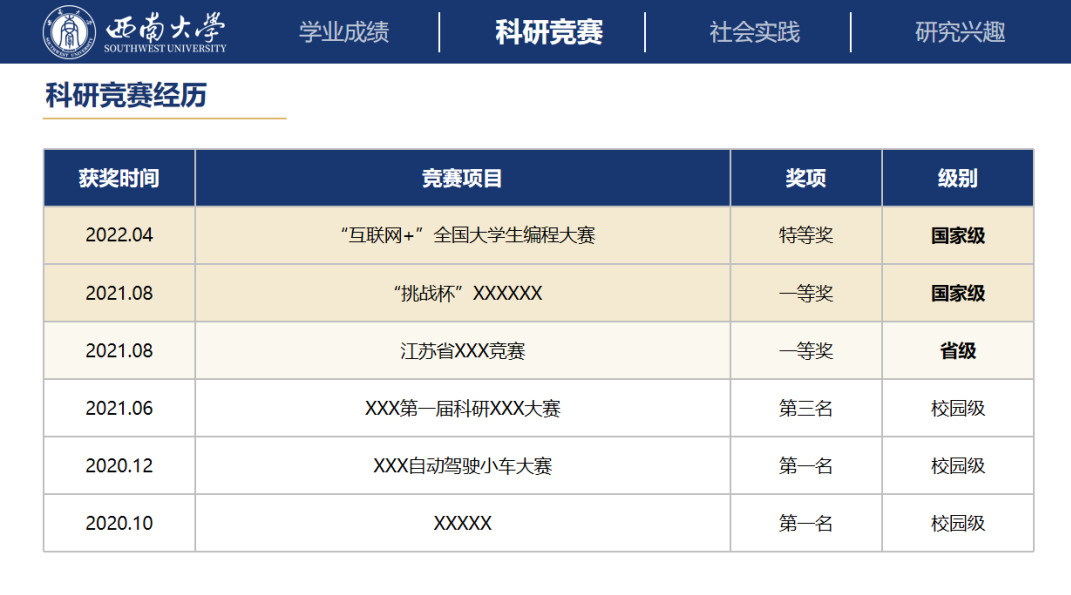Open the 学业成绩 tab

(344, 32)
